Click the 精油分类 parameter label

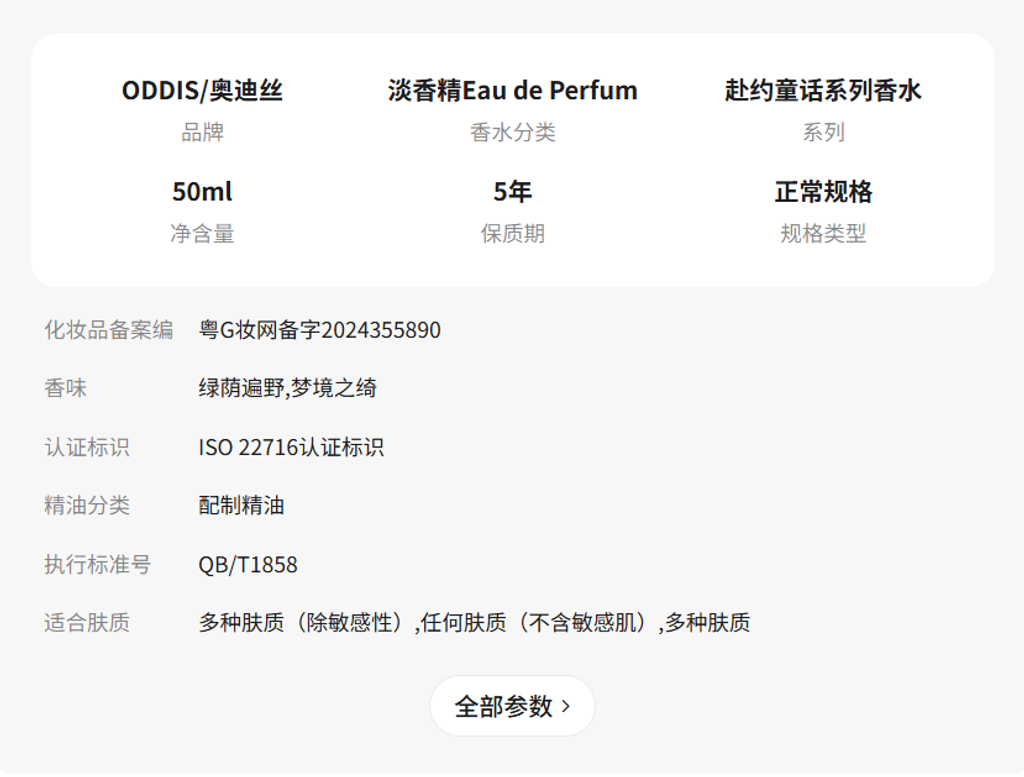click(x=87, y=505)
